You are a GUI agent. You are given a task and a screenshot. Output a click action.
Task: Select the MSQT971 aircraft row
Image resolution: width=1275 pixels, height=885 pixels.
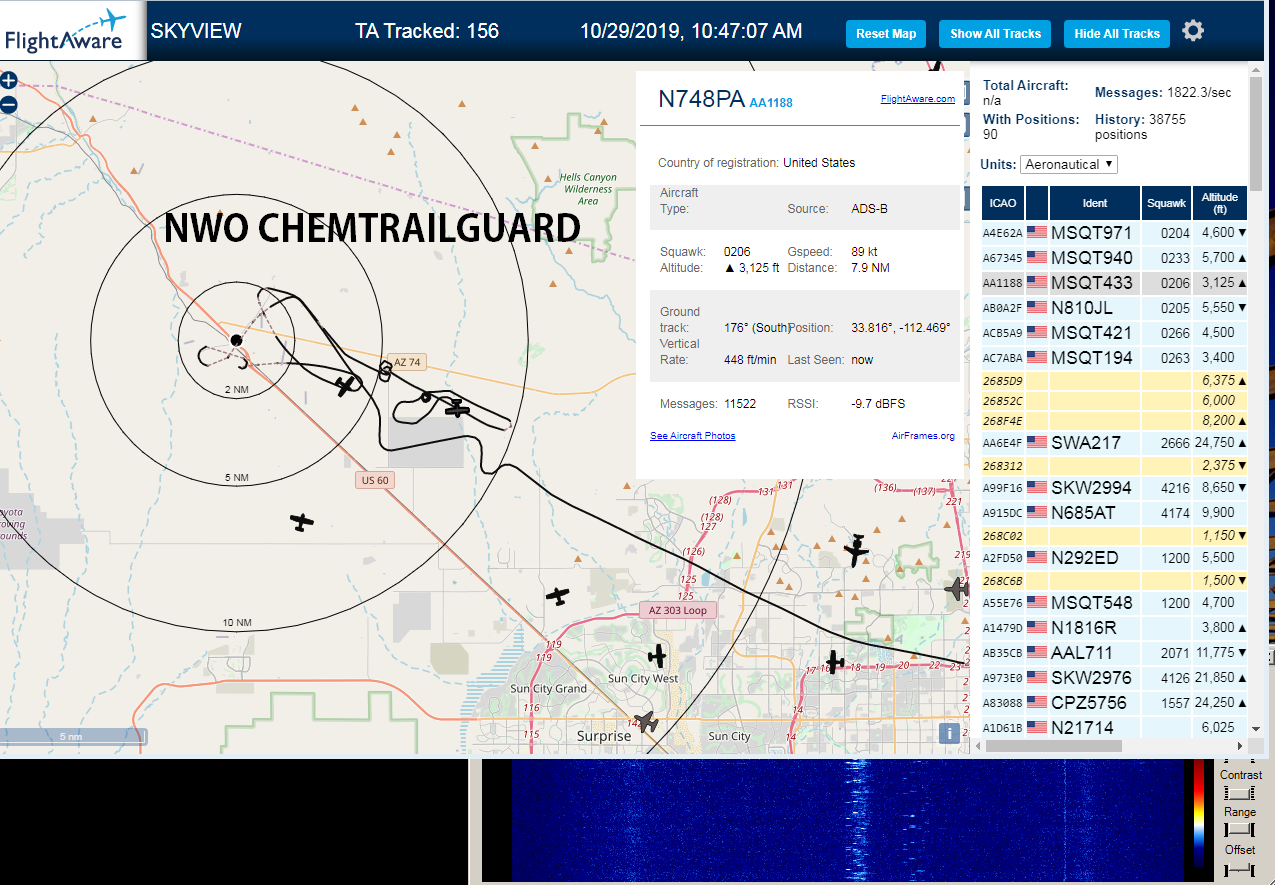(1115, 232)
